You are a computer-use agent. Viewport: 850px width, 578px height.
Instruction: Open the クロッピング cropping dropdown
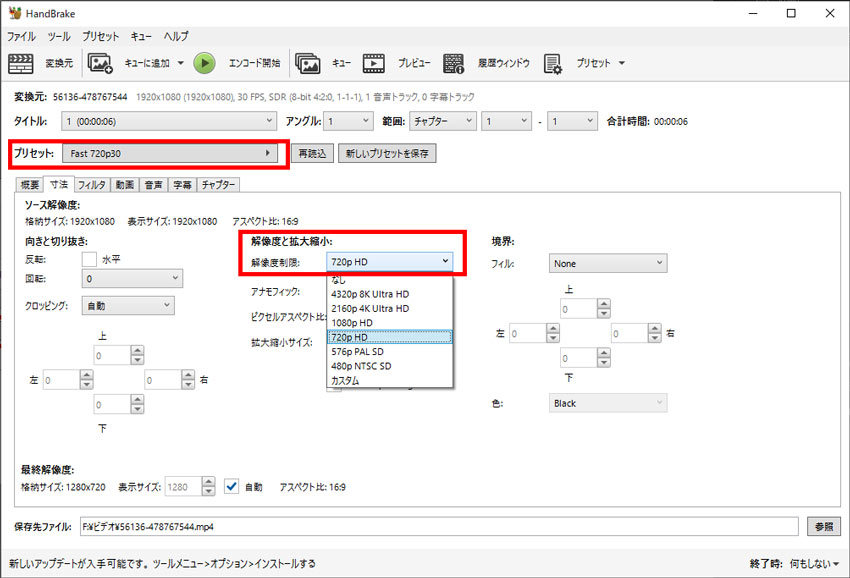click(x=127, y=304)
